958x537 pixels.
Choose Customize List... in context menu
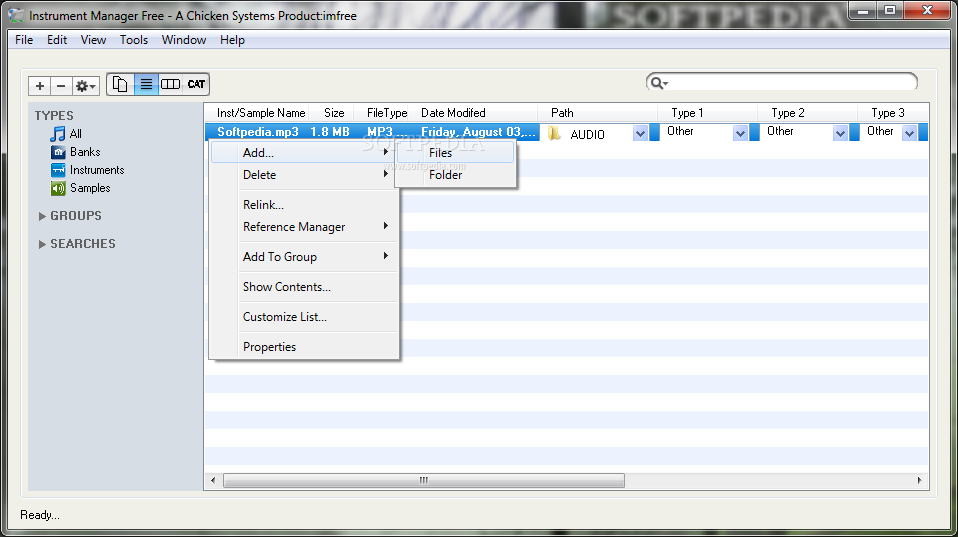click(303, 316)
